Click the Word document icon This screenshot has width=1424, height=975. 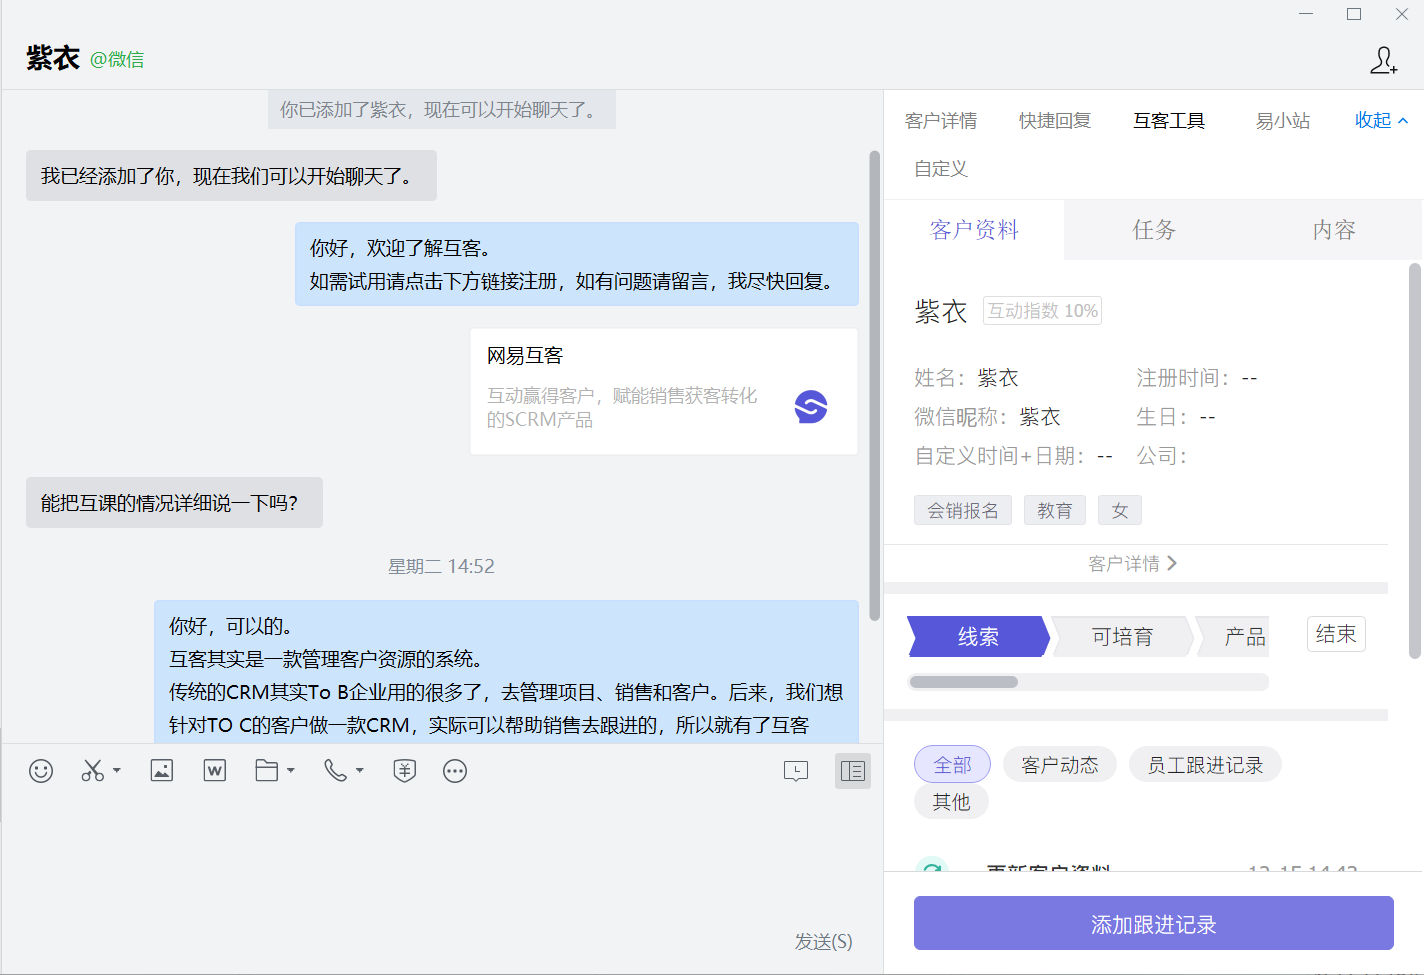pos(215,771)
